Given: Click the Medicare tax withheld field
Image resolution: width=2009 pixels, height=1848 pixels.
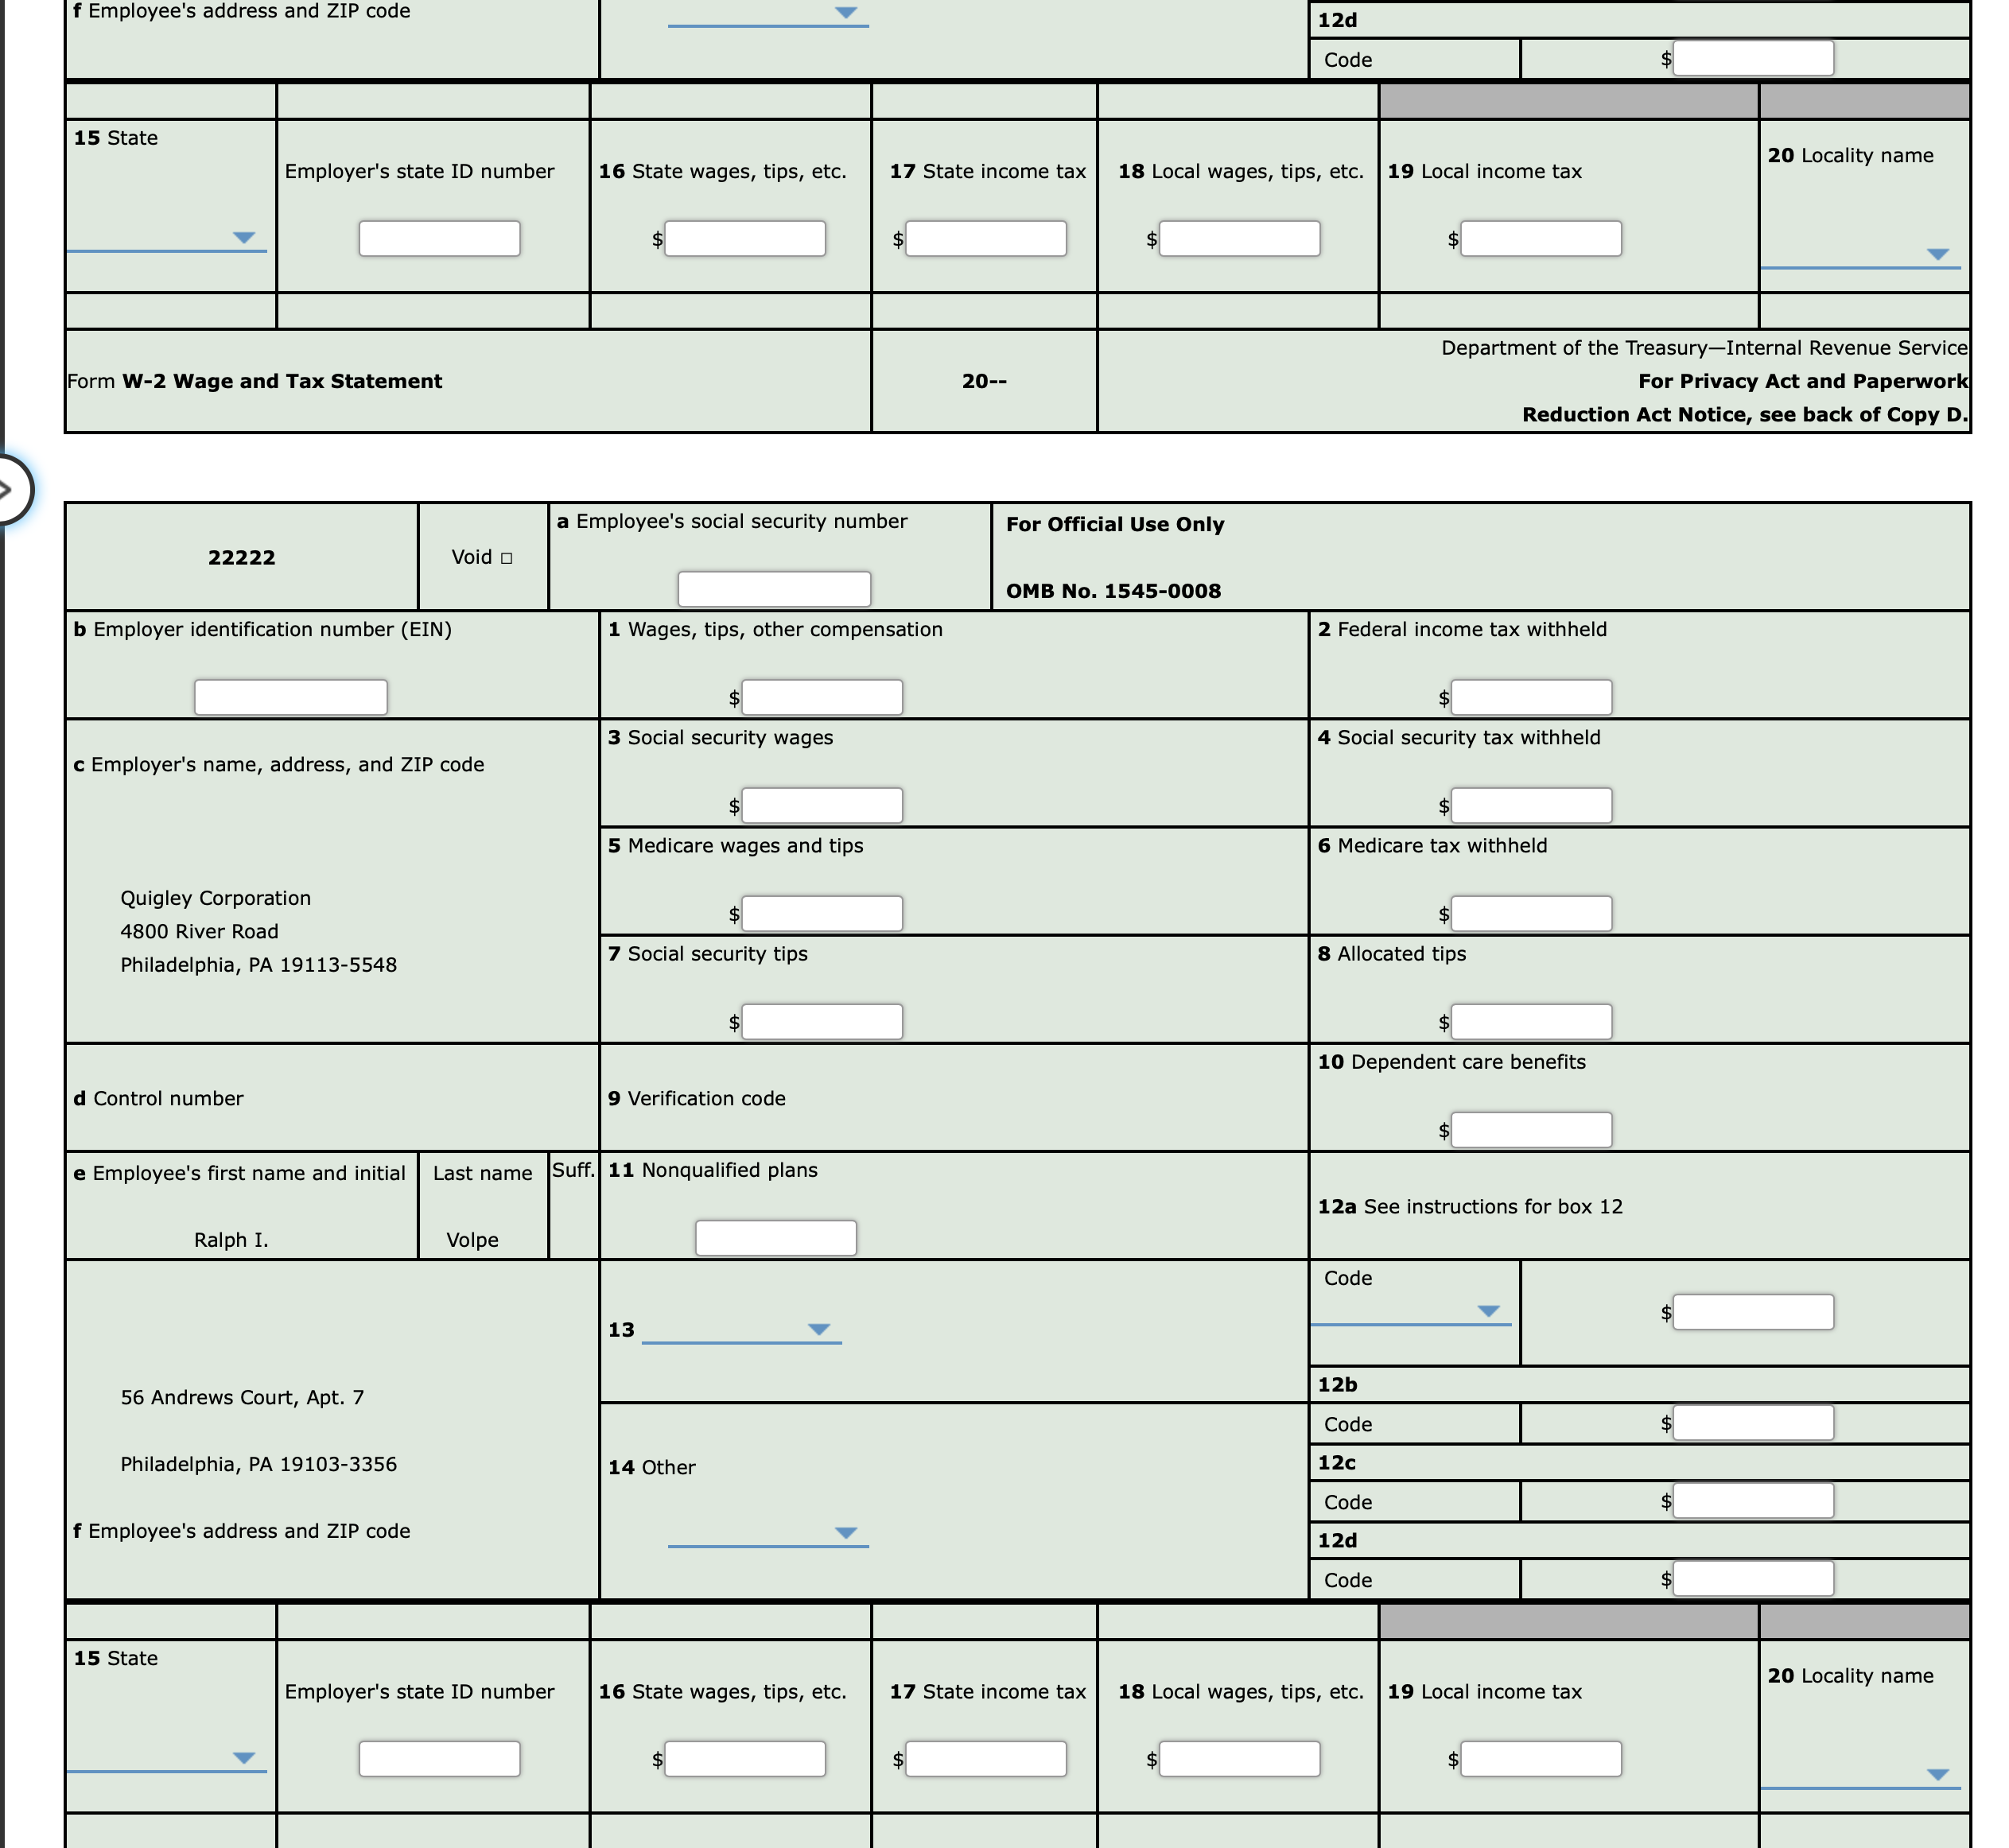Looking at the screenshot, I should click(1532, 913).
